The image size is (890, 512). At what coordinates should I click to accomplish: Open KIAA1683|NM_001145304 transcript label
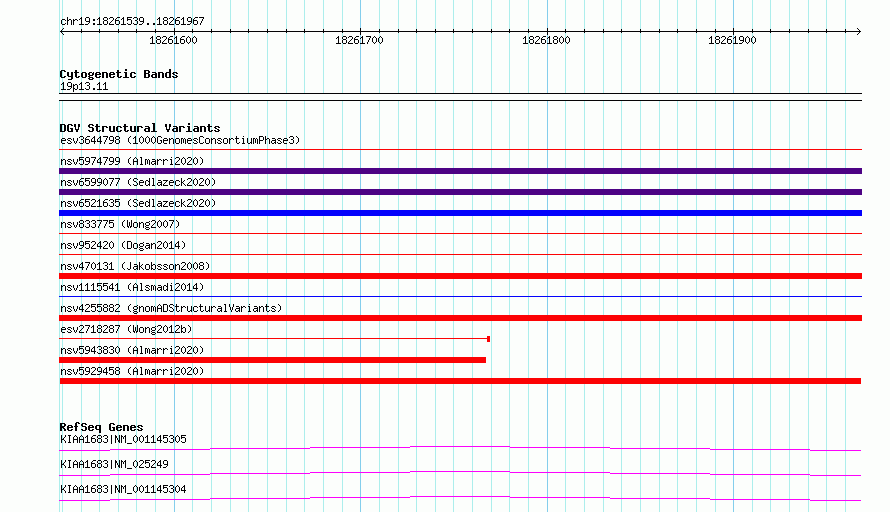coord(123,489)
